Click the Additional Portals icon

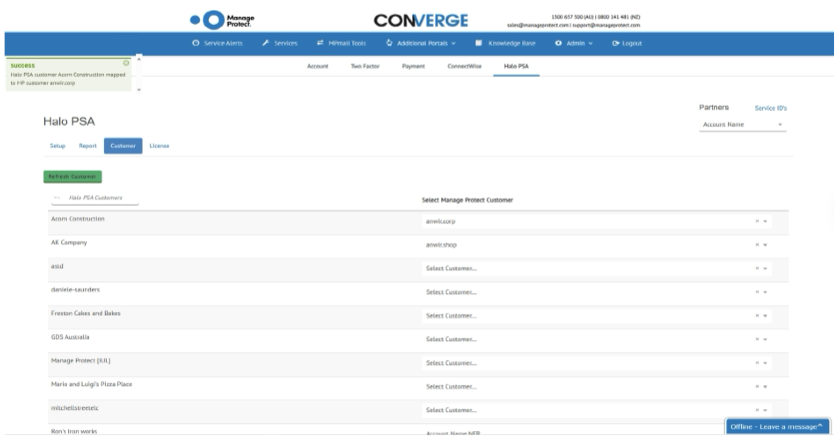[389, 43]
